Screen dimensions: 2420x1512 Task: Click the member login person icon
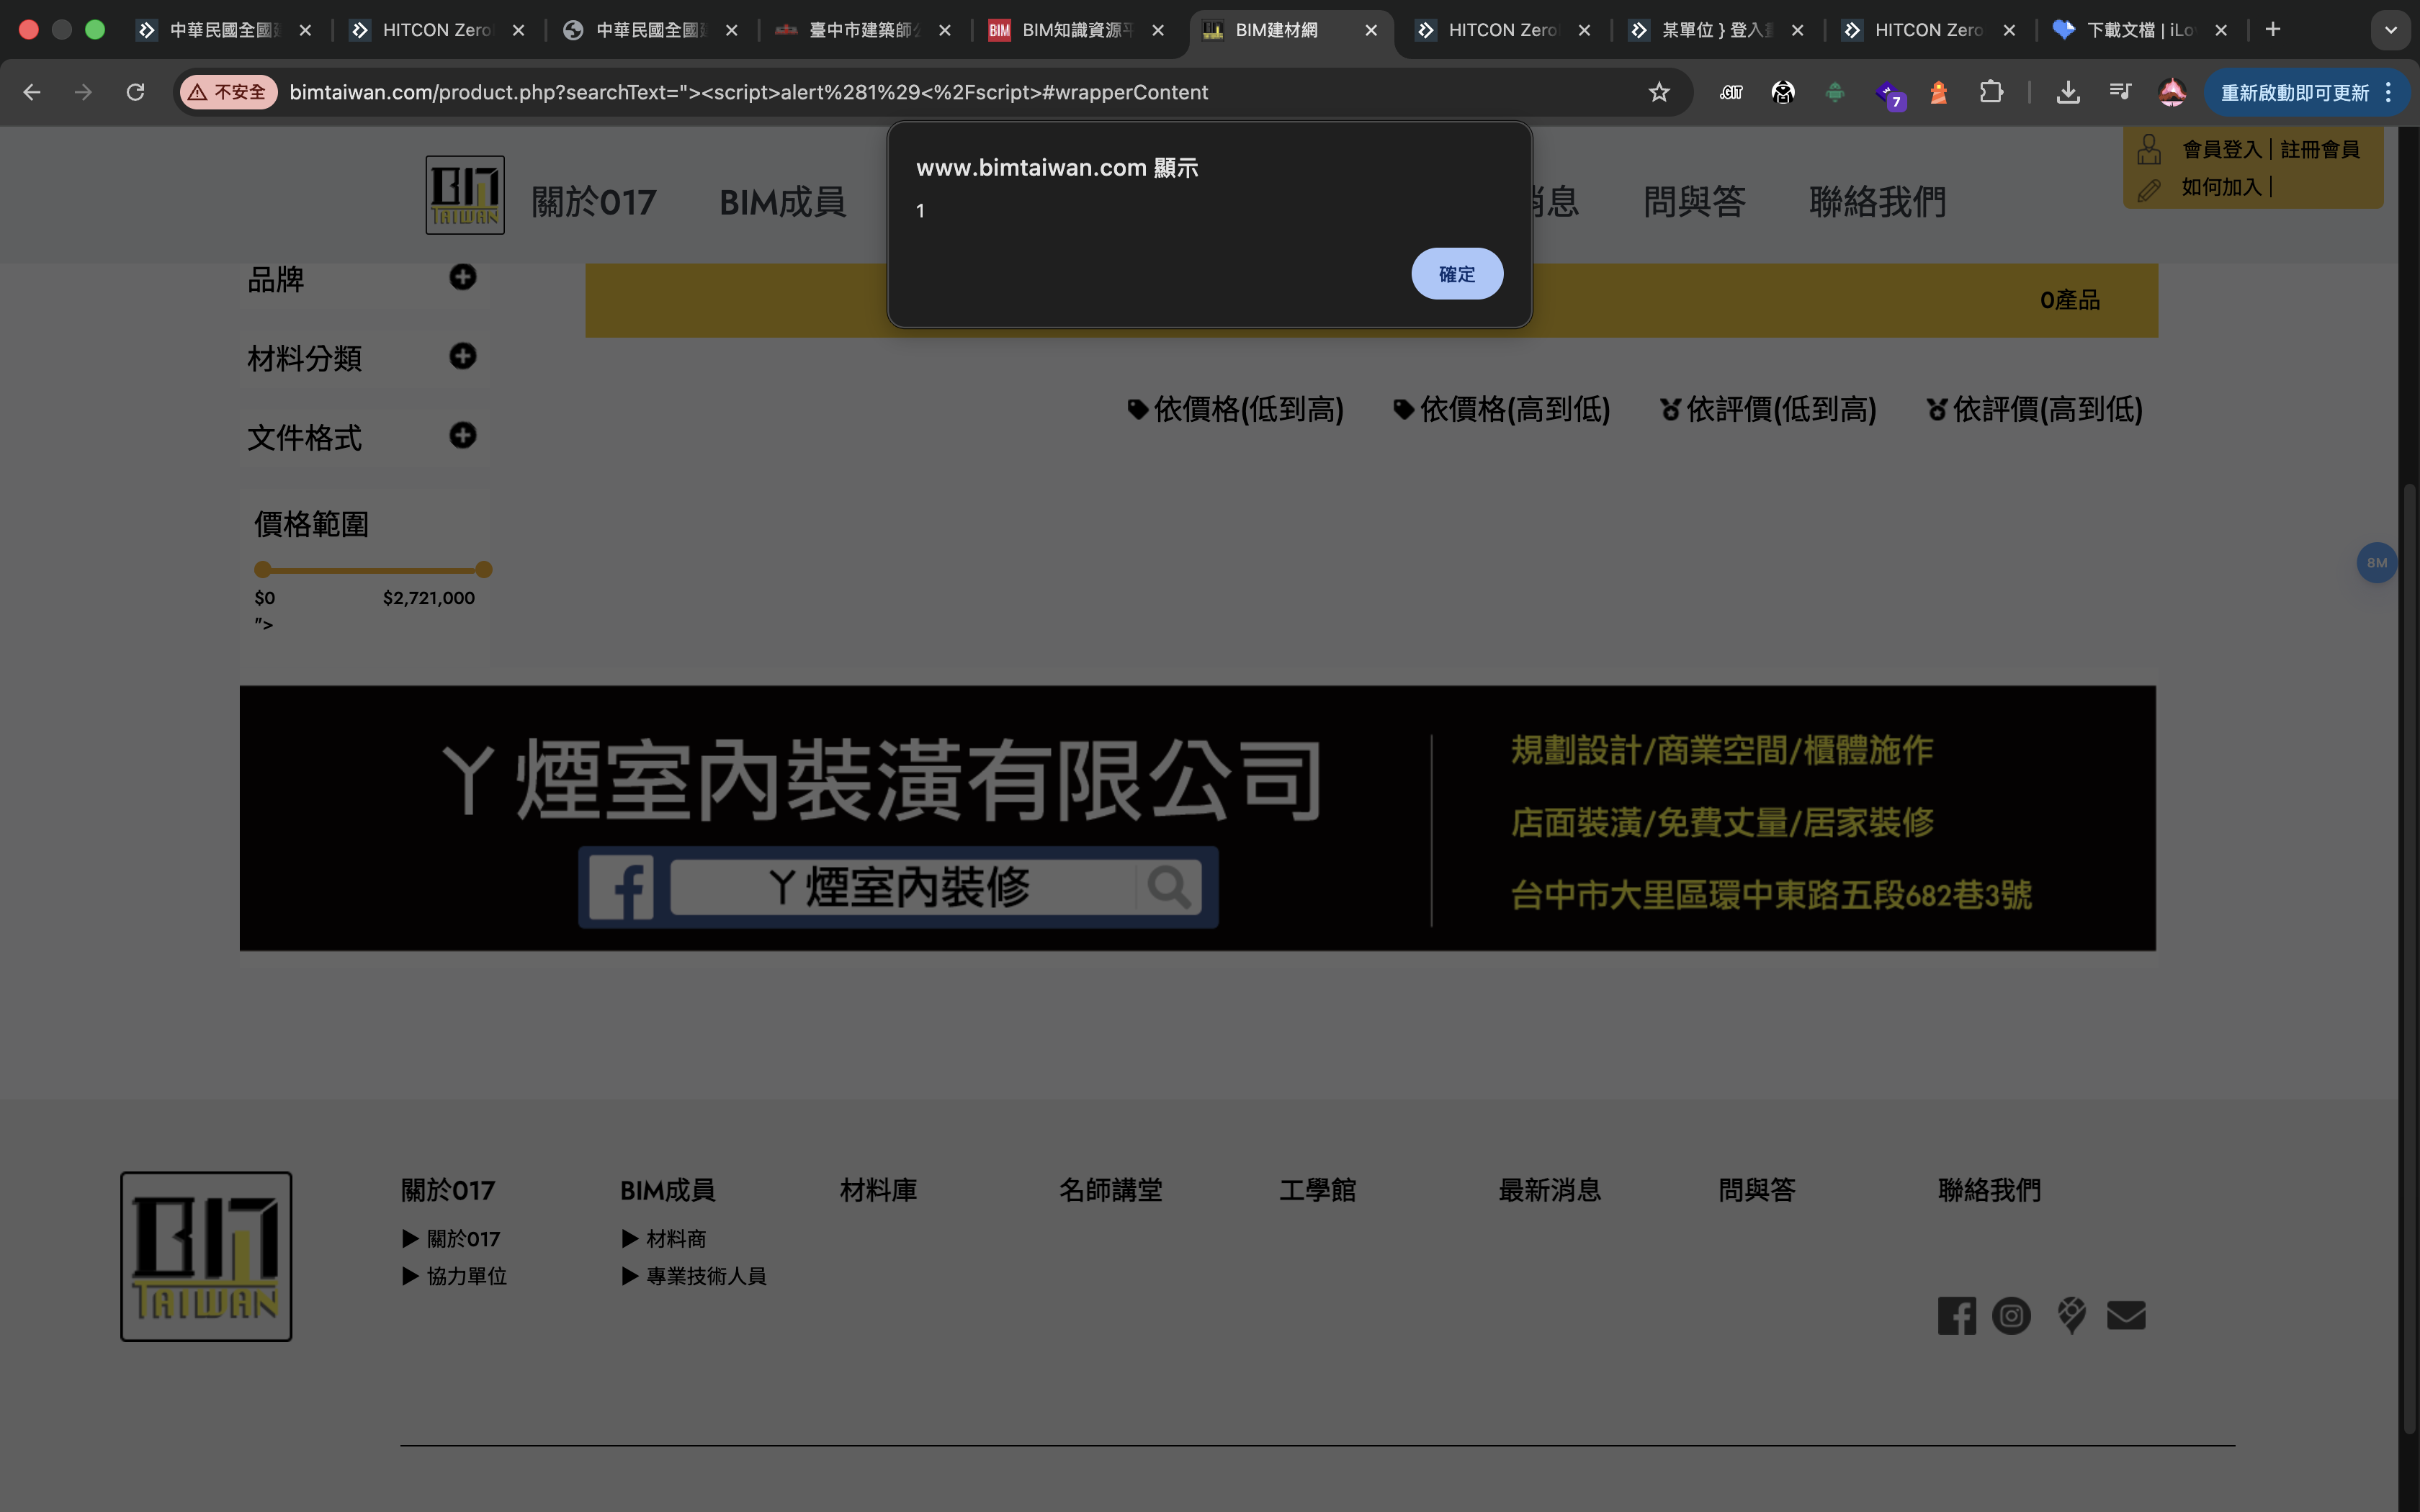click(2149, 149)
